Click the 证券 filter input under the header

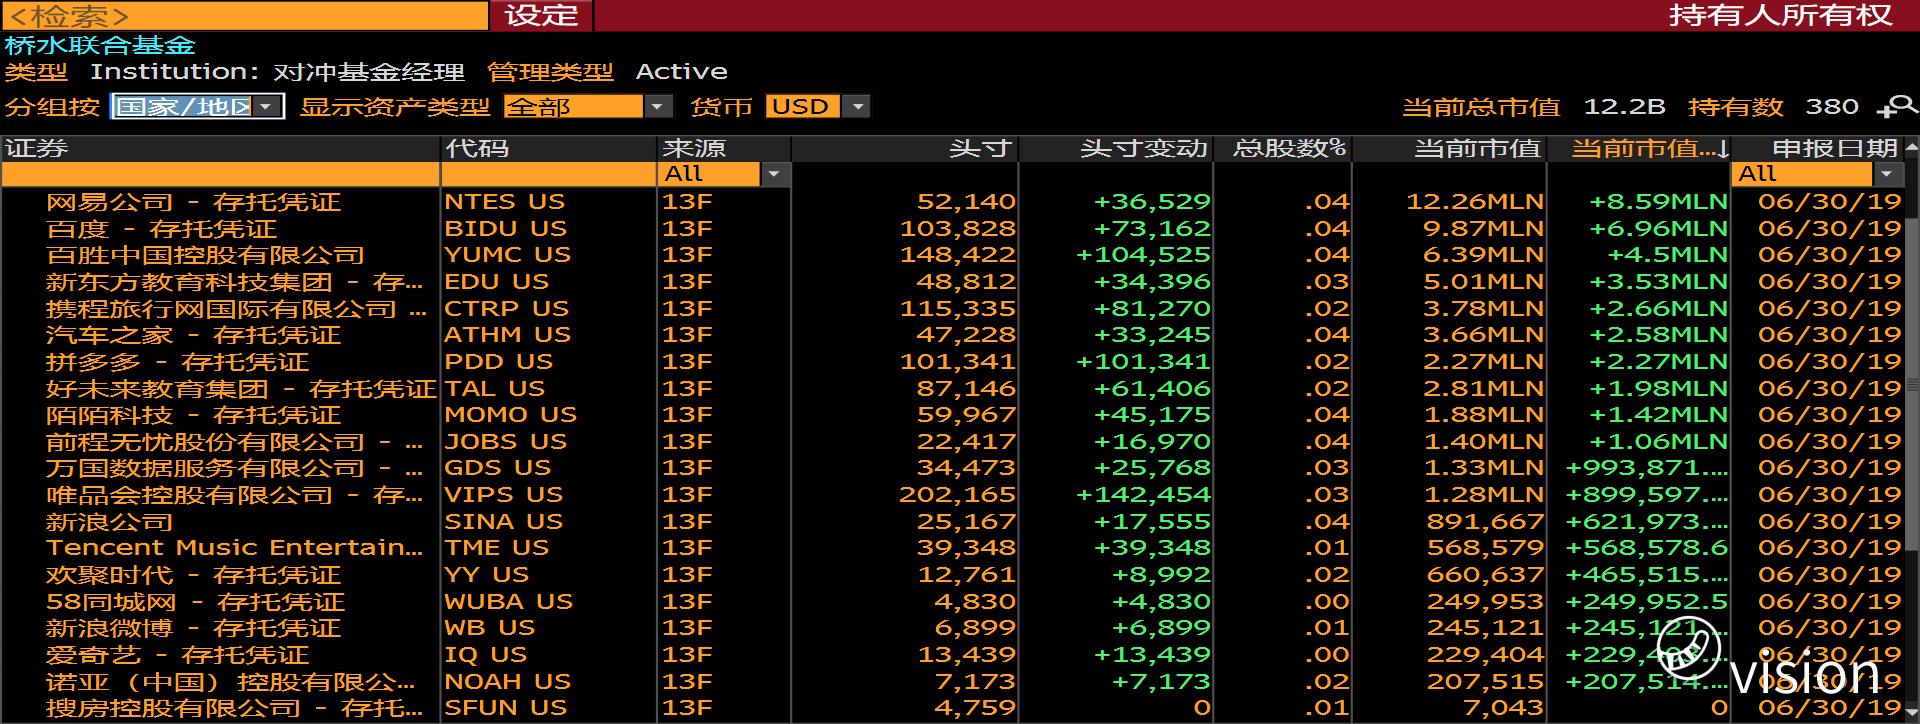[x=220, y=174]
